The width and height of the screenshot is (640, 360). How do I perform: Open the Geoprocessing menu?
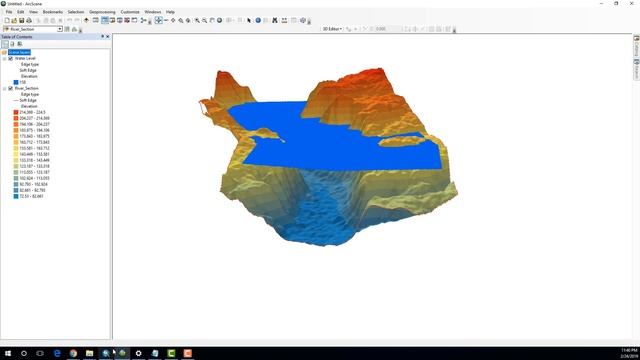coord(102,12)
